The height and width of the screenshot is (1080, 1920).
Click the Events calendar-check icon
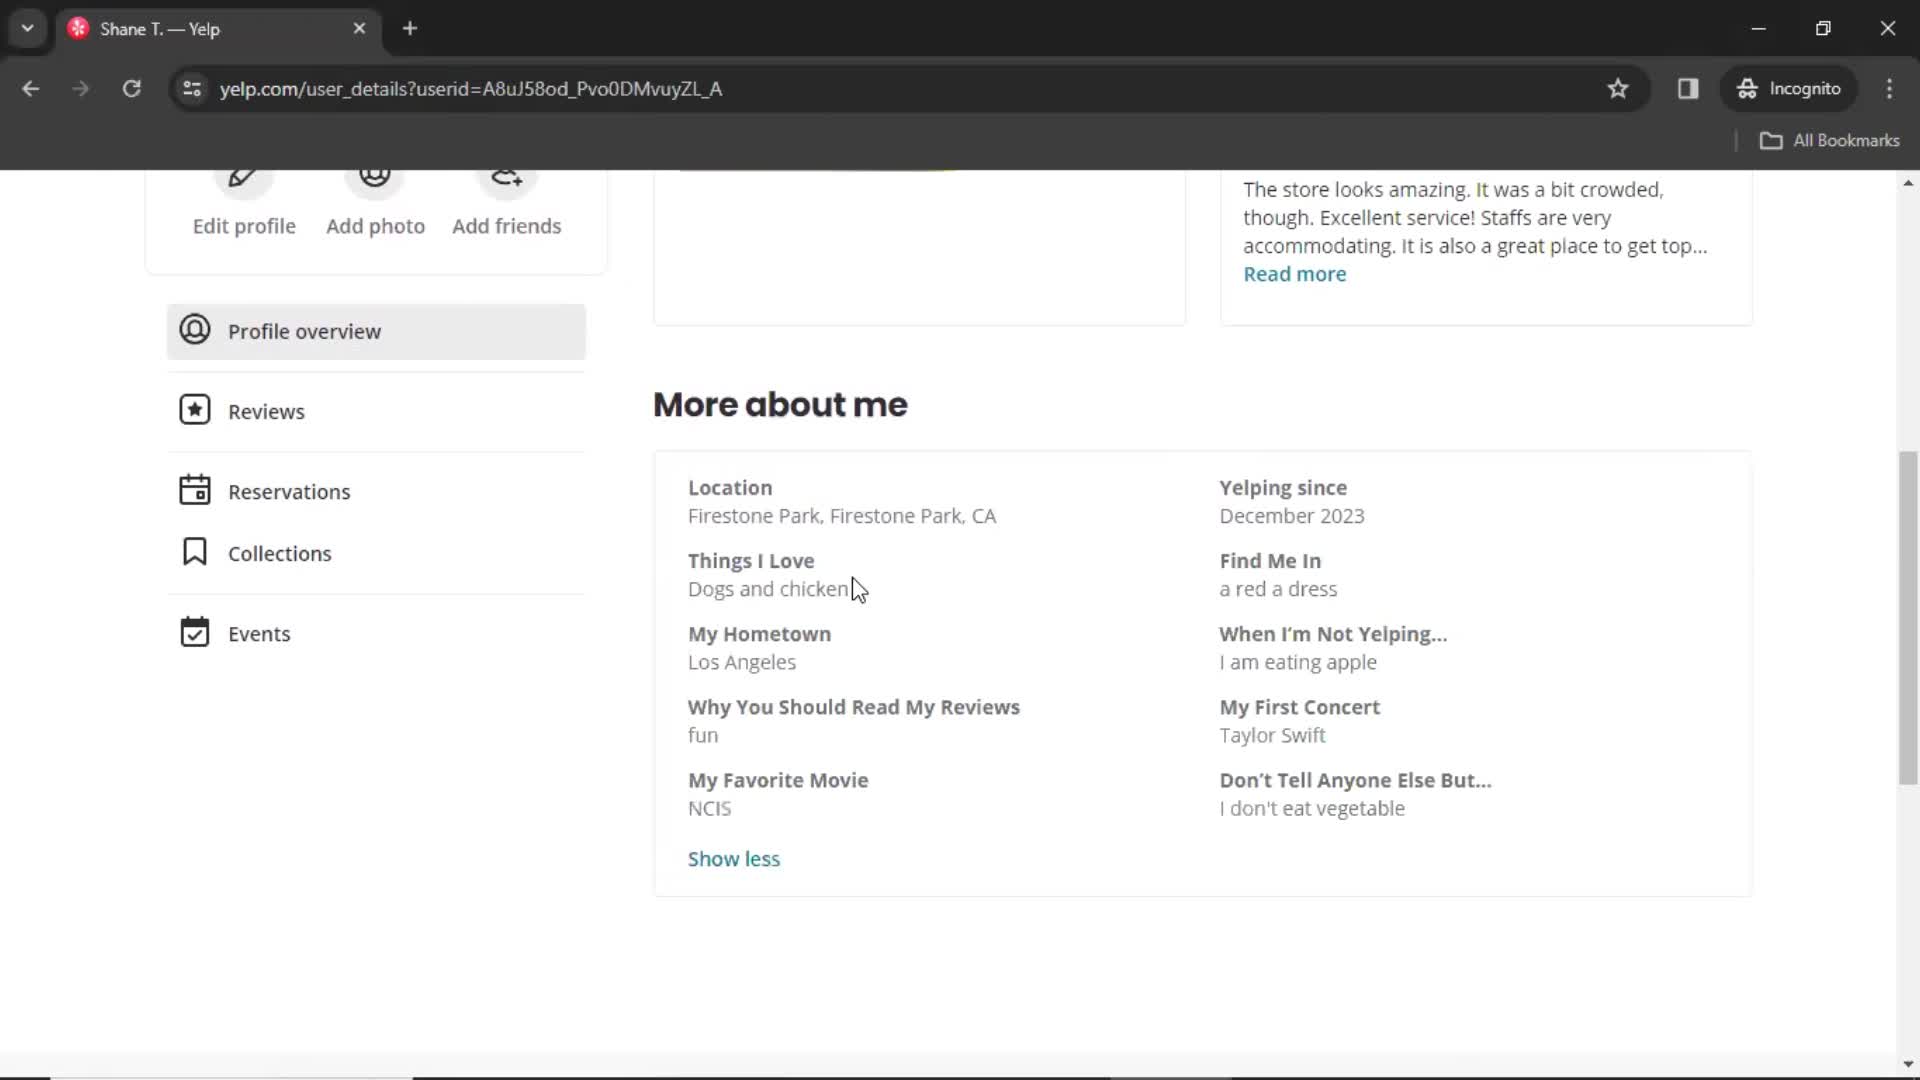pos(195,632)
